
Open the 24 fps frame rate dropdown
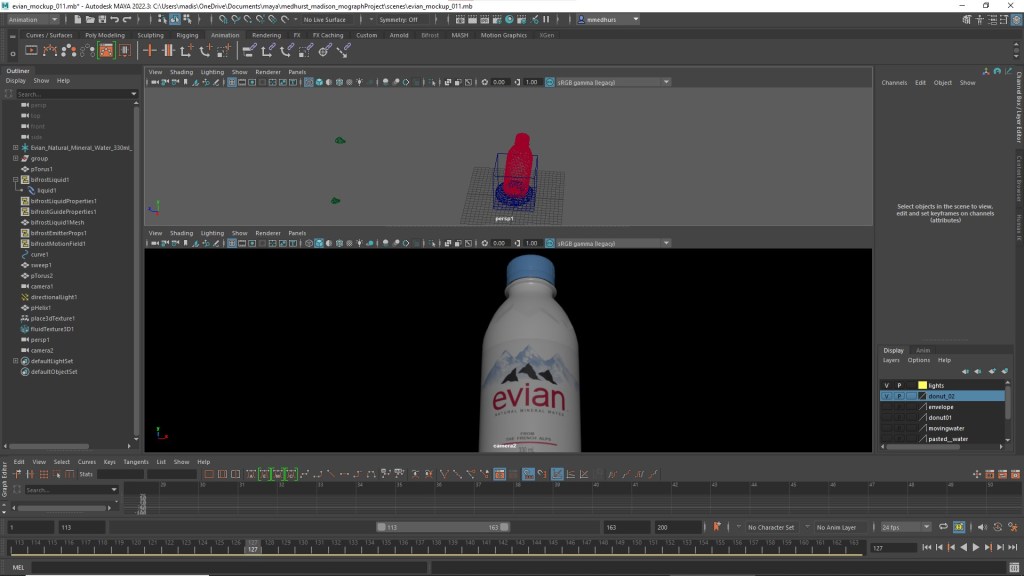tap(905, 527)
